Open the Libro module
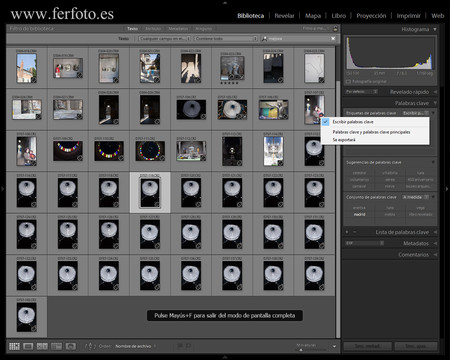This screenshot has width=450, height=360. pos(339,16)
